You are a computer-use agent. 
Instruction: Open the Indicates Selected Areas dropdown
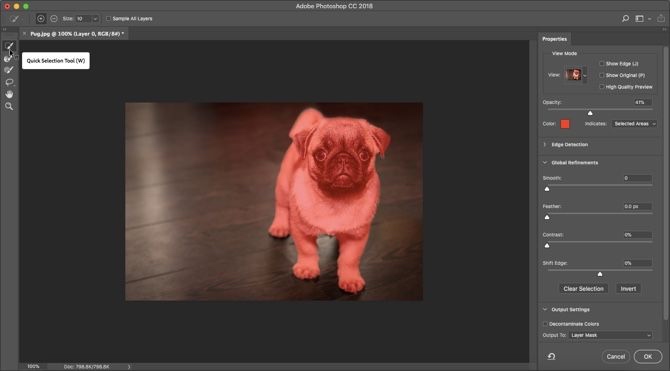pyautogui.click(x=635, y=124)
